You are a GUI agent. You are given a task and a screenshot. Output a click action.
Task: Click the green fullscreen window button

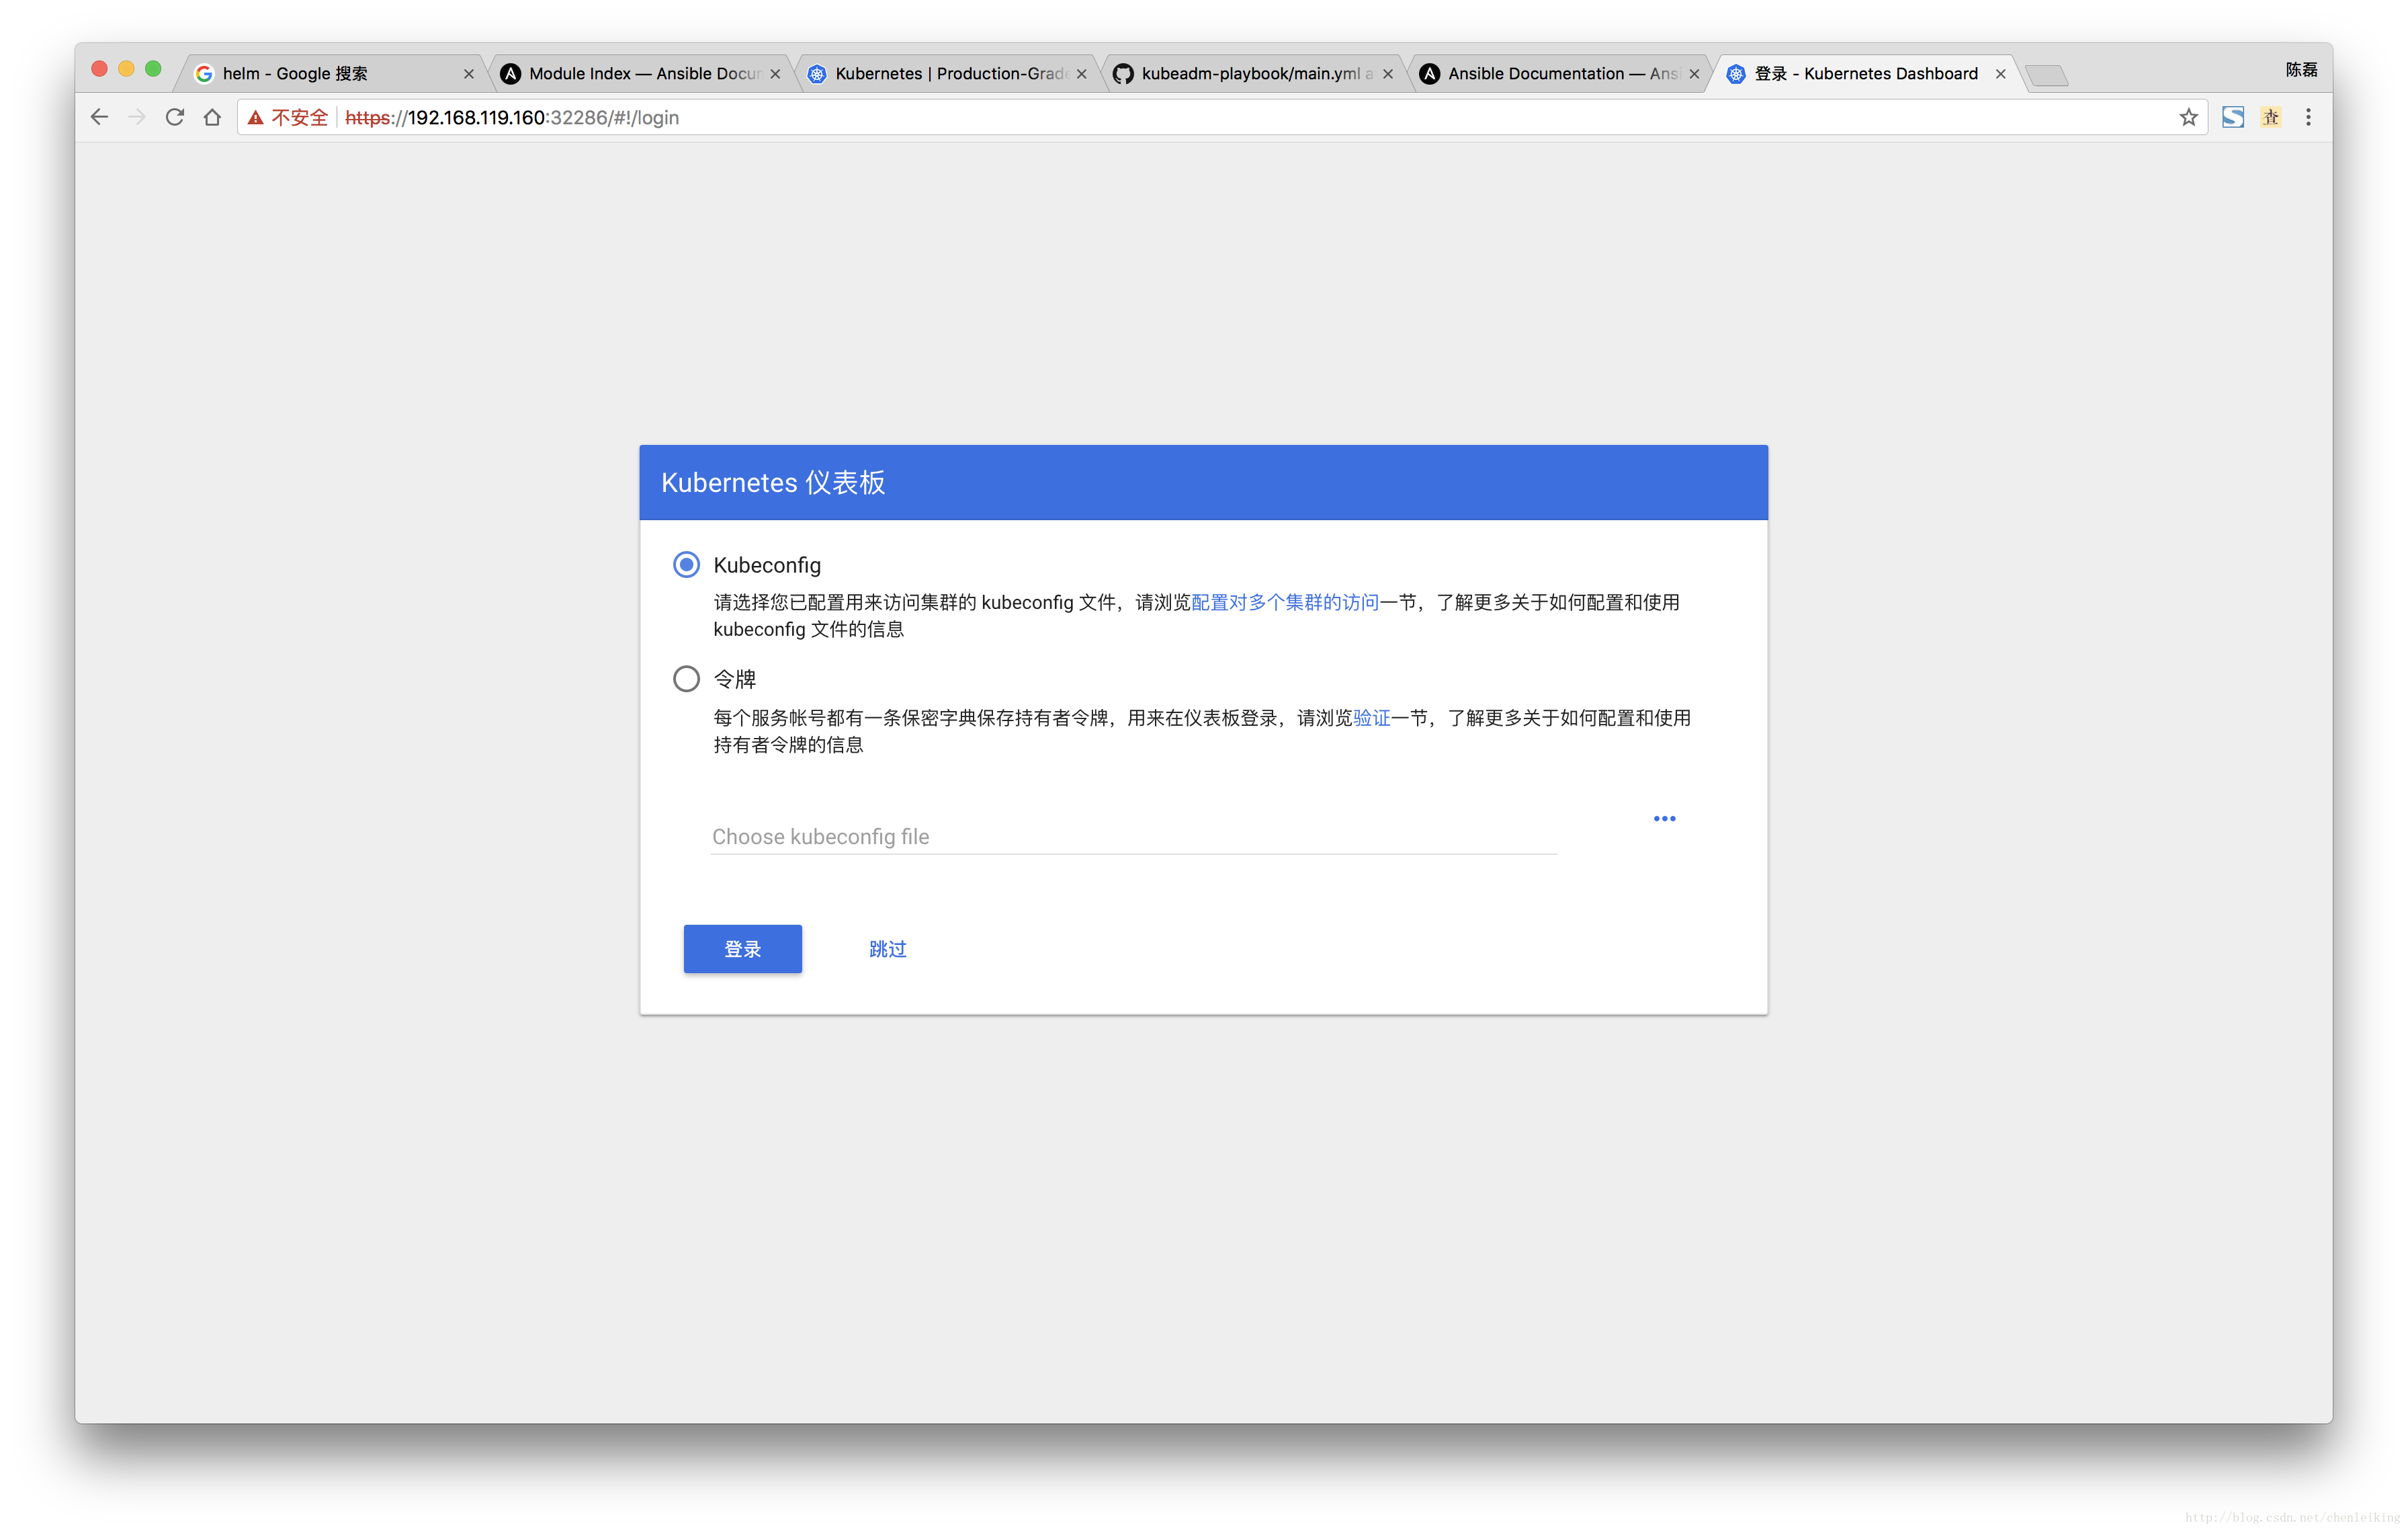[153, 68]
